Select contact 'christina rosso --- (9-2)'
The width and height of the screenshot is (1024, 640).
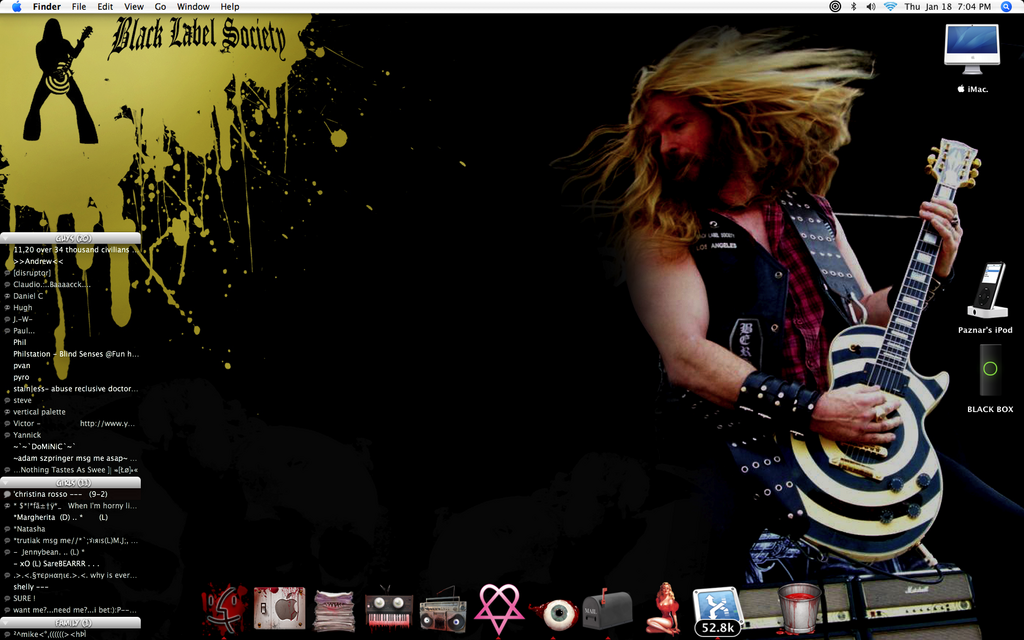(x=71, y=494)
